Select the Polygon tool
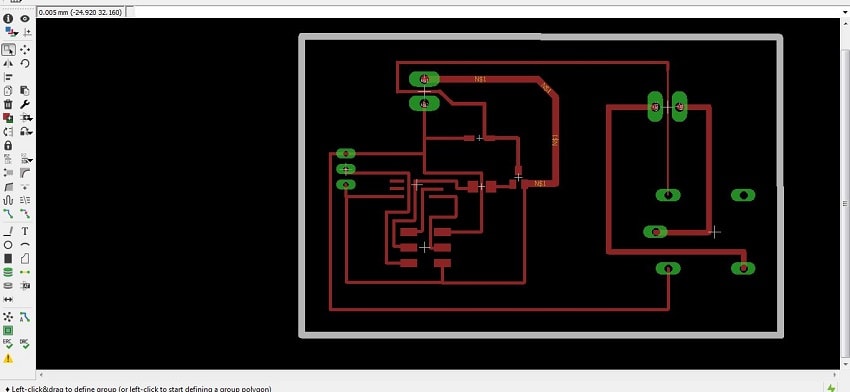This screenshot has width=850, height=392. pyautogui.click(x=25, y=259)
